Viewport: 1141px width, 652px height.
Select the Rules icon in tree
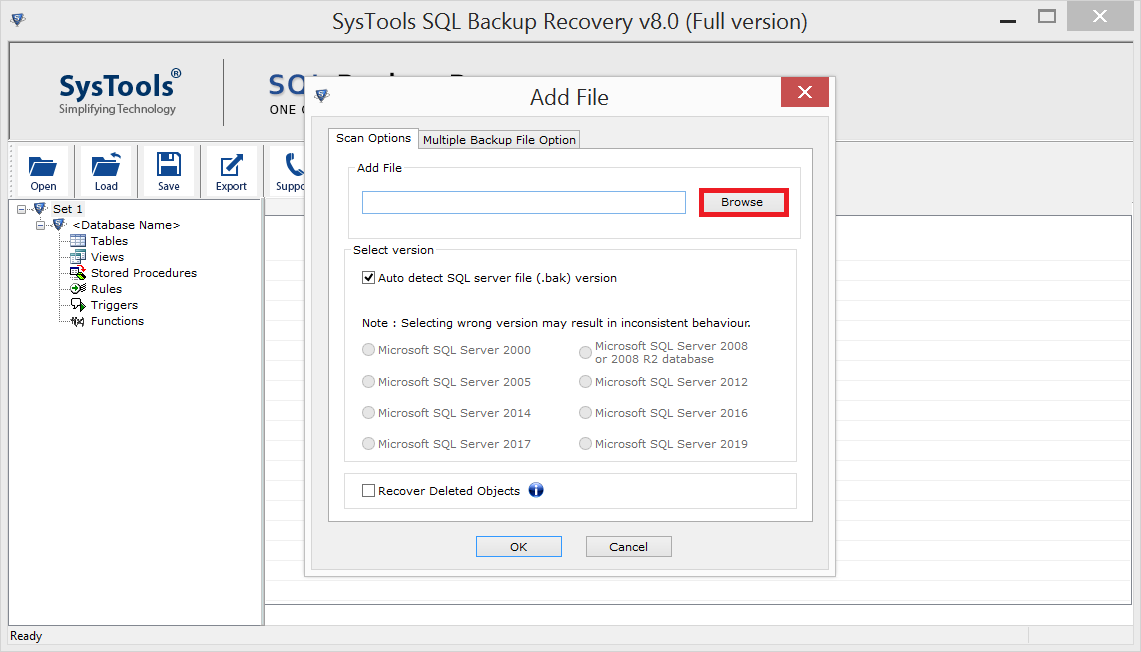77,289
